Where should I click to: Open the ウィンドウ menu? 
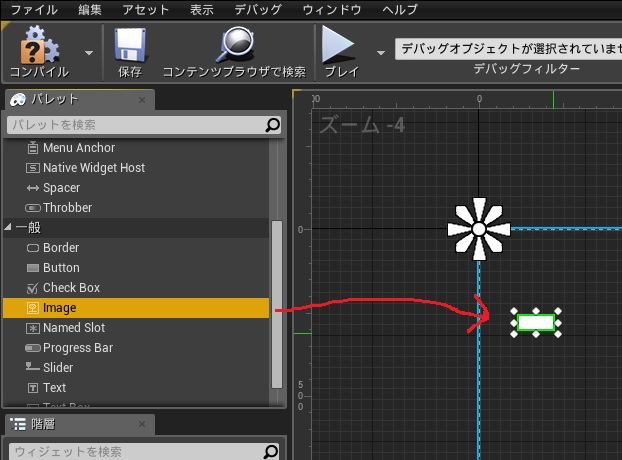(x=332, y=10)
